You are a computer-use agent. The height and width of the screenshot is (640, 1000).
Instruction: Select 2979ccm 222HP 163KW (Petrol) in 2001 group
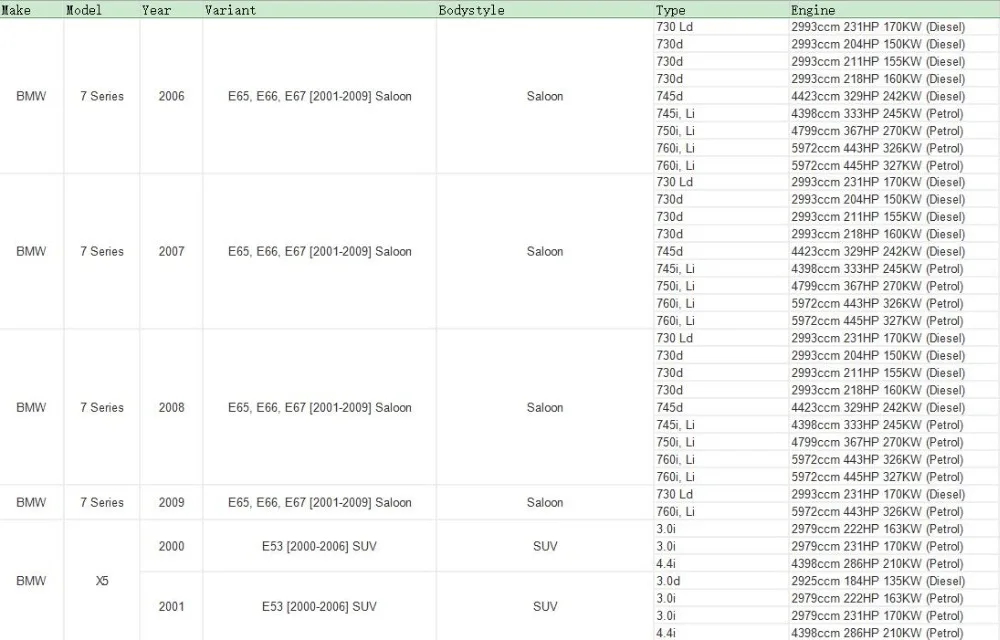(894, 598)
